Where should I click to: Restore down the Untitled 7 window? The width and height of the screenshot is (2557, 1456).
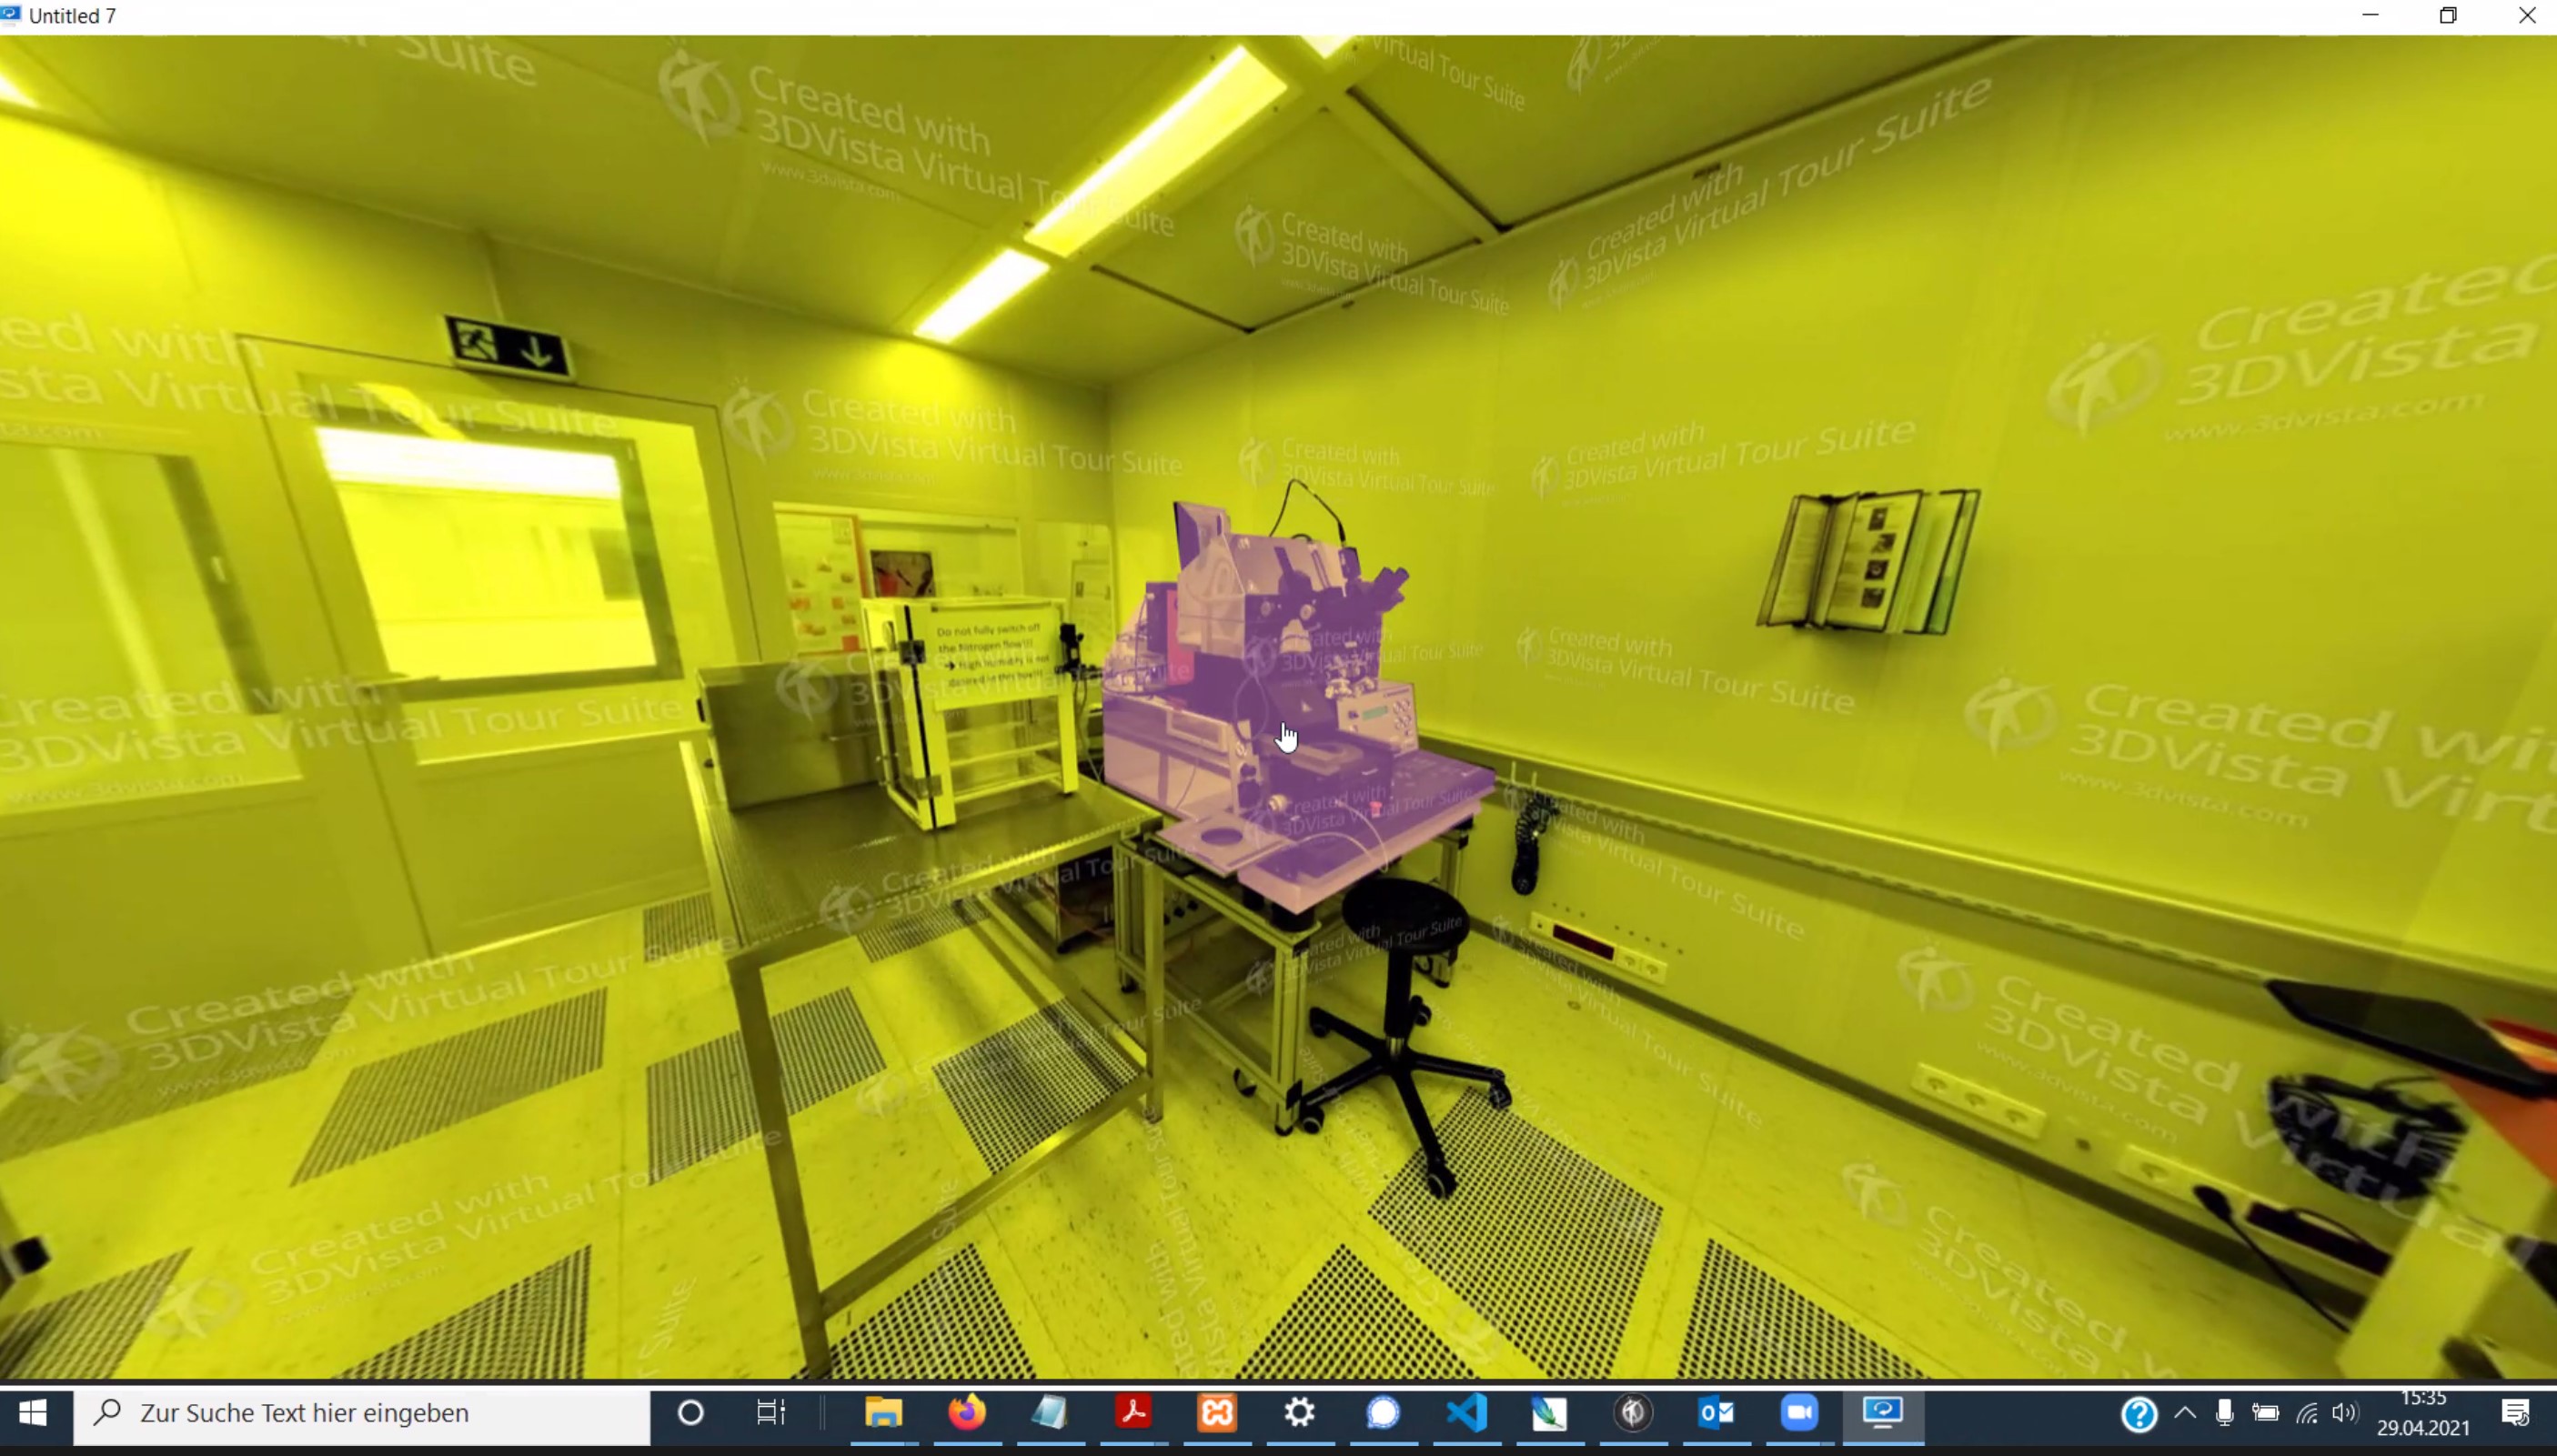(2448, 16)
